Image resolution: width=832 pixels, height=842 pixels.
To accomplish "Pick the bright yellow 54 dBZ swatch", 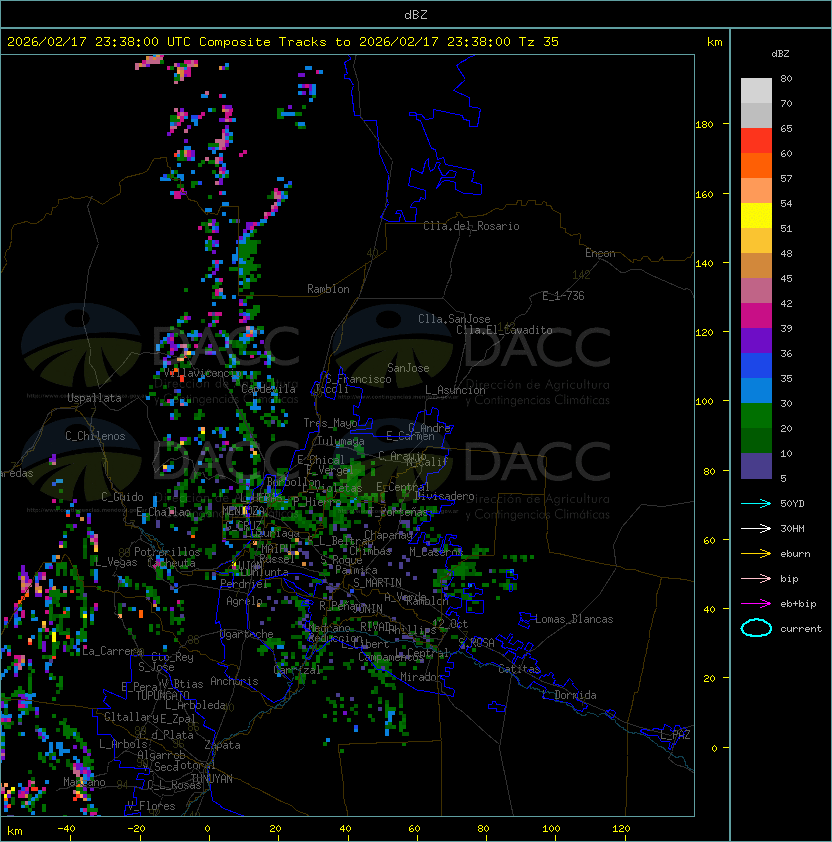I will [x=756, y=216].
